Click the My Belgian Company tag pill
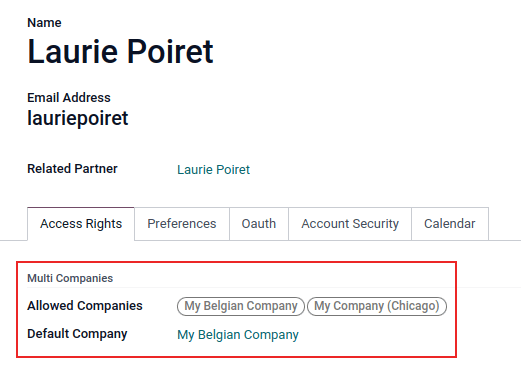Screen dimensions: 521x370 click(x=241, y=306)
